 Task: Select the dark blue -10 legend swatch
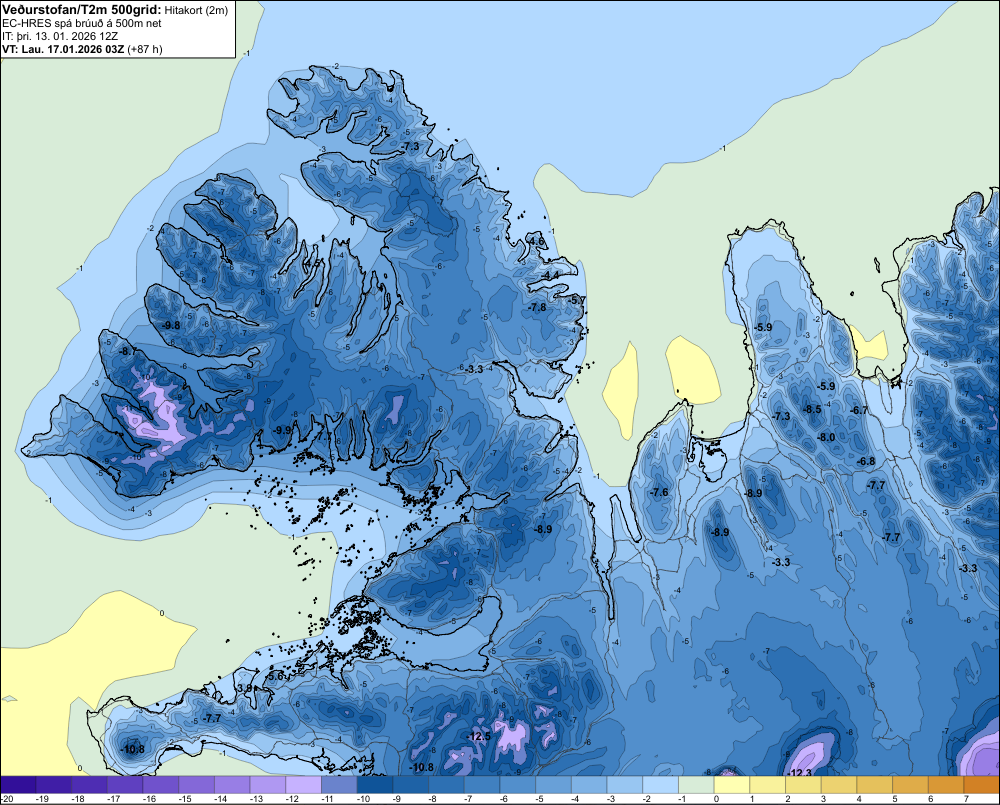(375, 785)
